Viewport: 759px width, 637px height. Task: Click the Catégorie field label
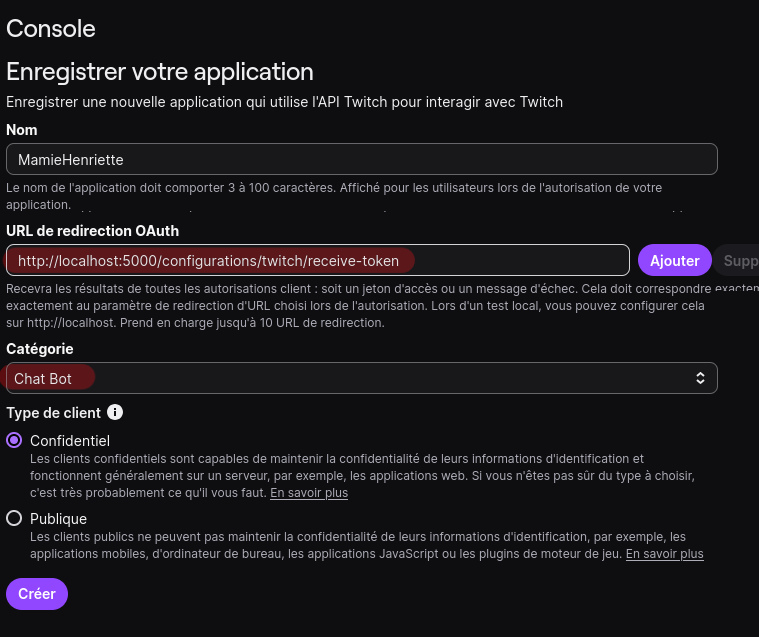coord(40,348)
